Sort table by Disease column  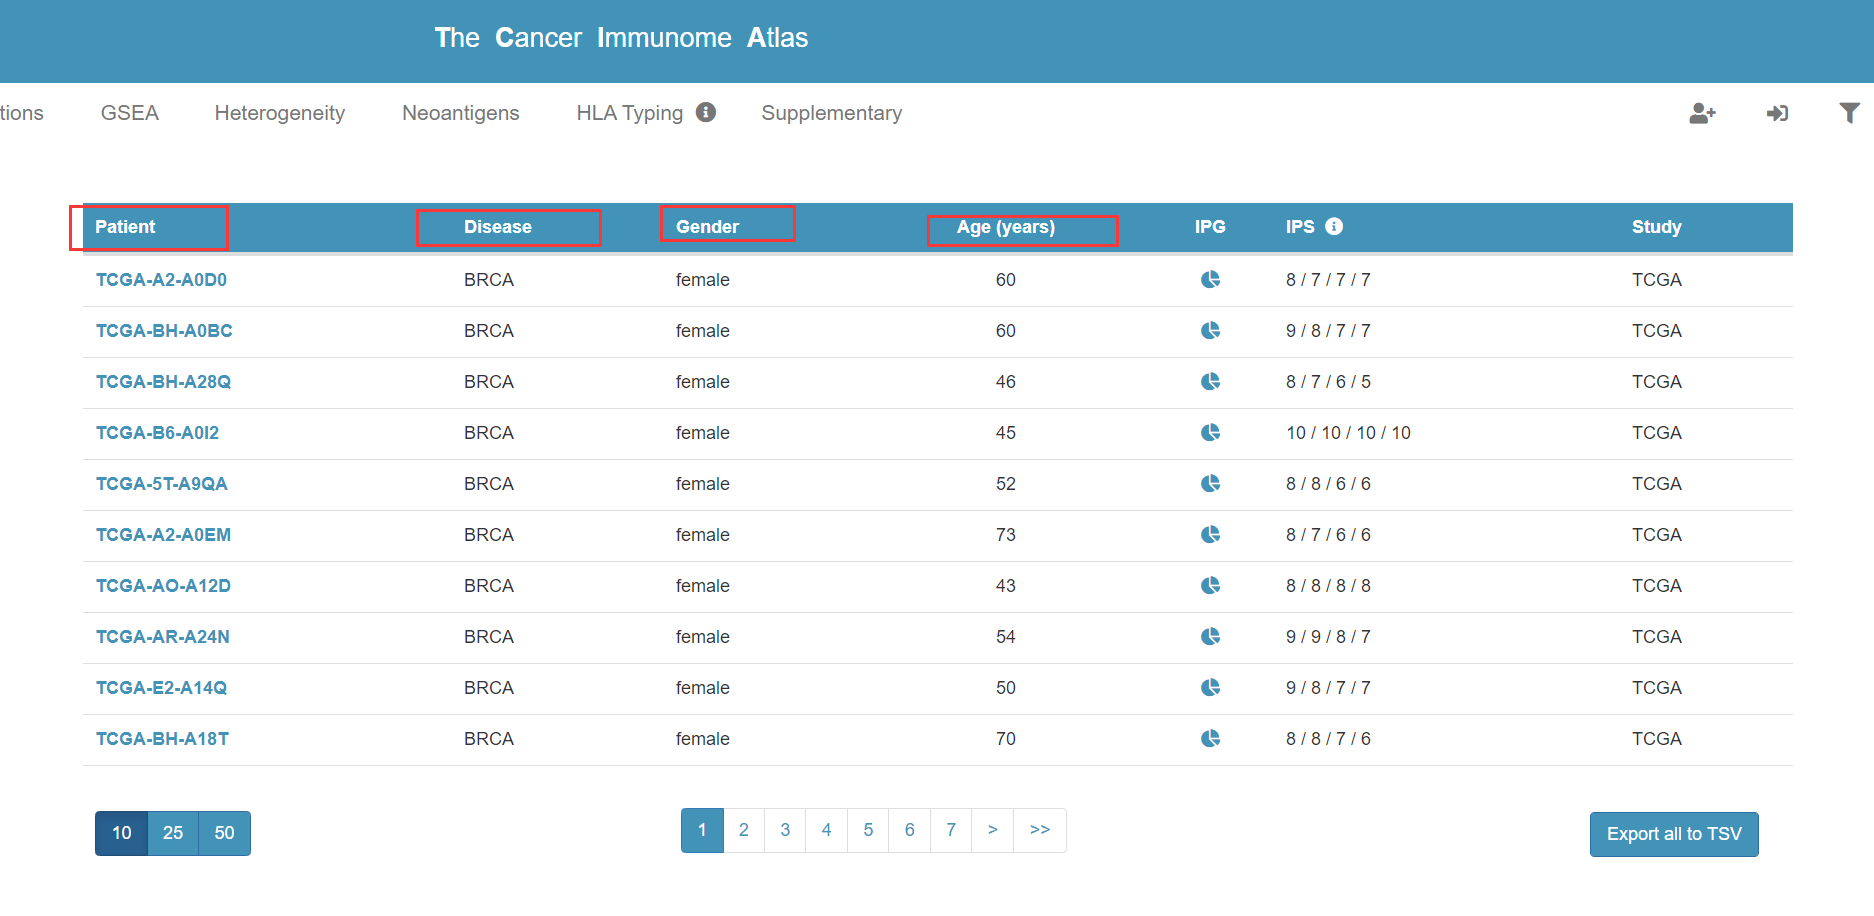pyautogui.click(x=498, y=227)
